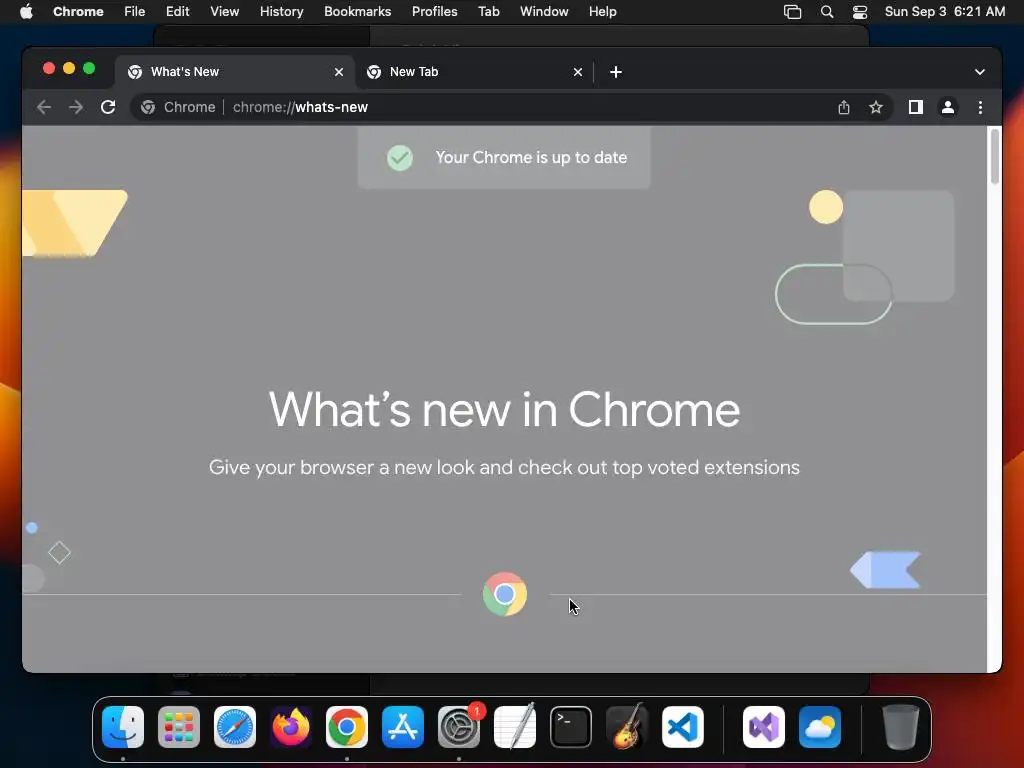Open App Store from the Dock
The height and width of the screenshot is (768, 1024).
tap(403, 727)
